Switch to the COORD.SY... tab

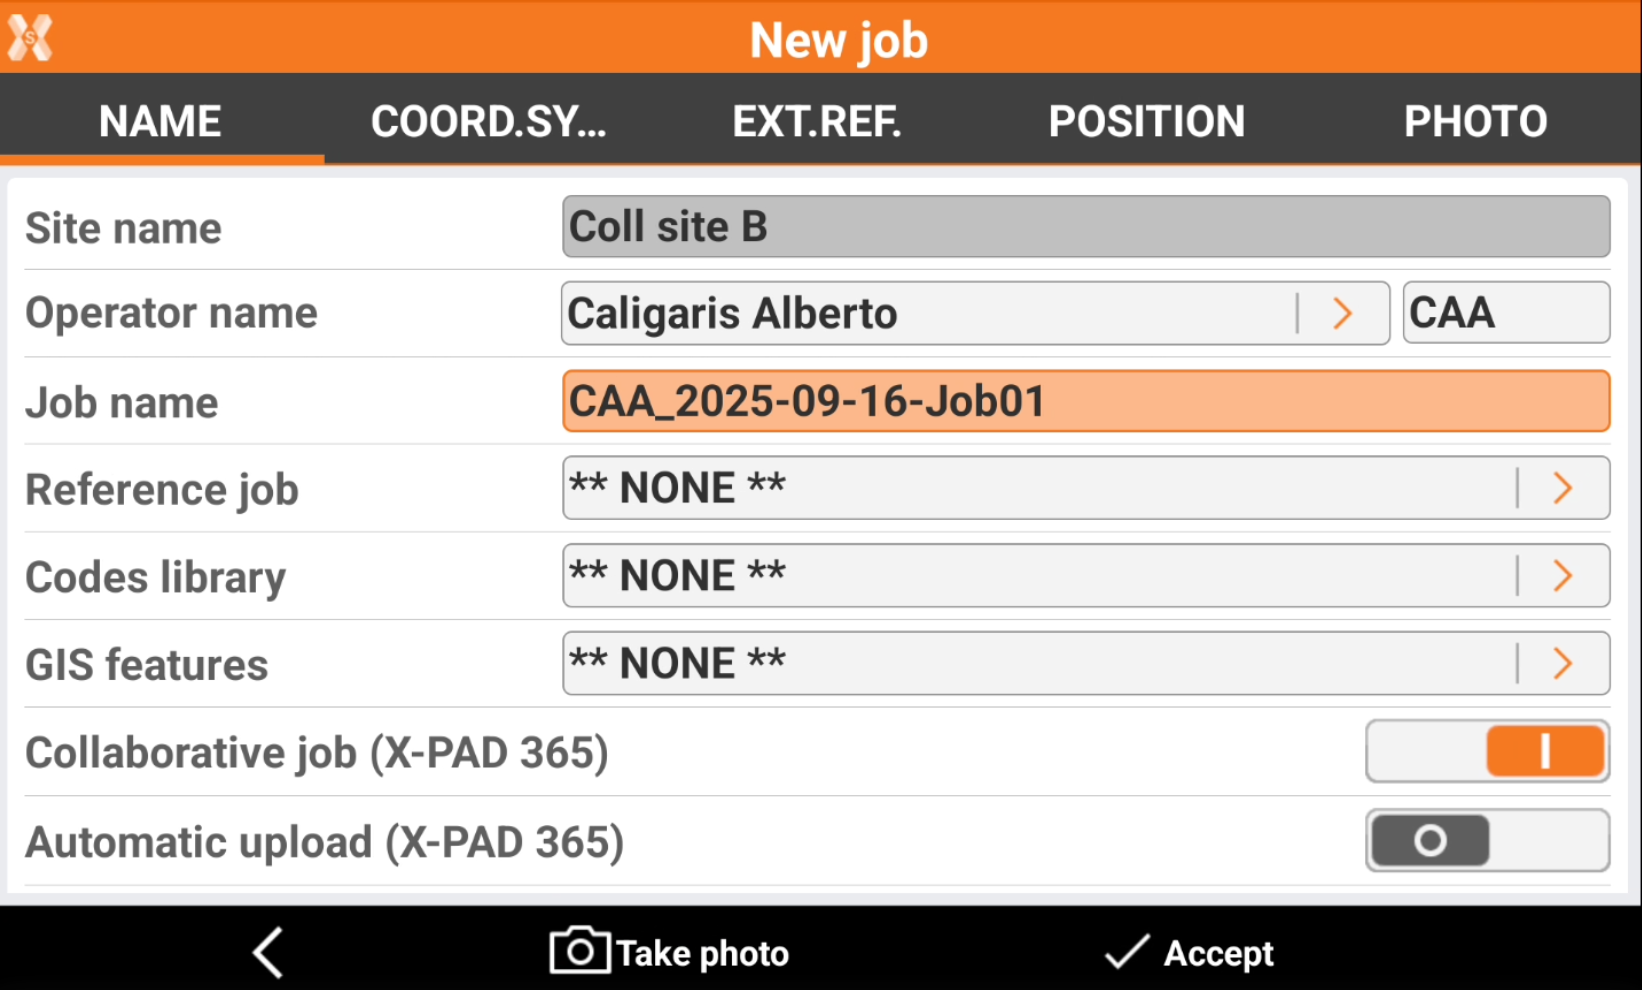[488, 122]
